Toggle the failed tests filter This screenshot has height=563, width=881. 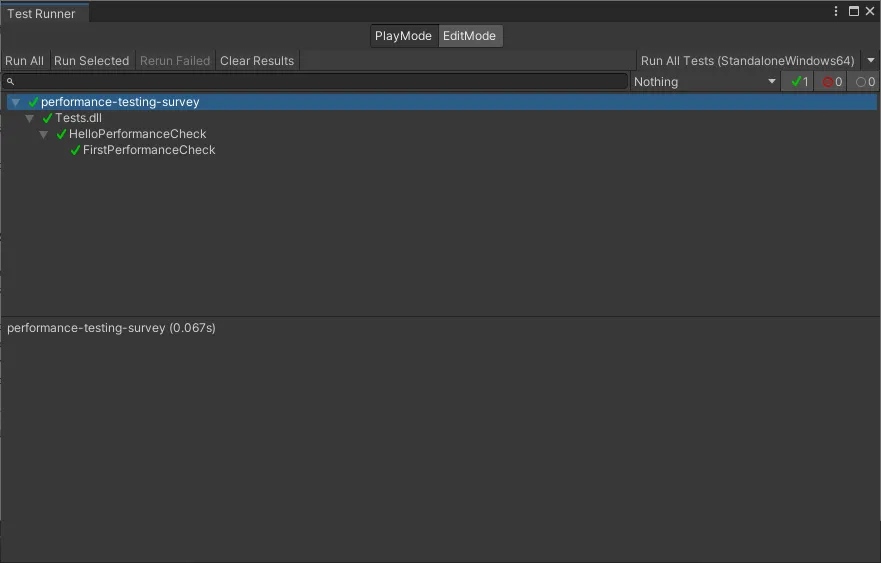[x=832, y=82]
